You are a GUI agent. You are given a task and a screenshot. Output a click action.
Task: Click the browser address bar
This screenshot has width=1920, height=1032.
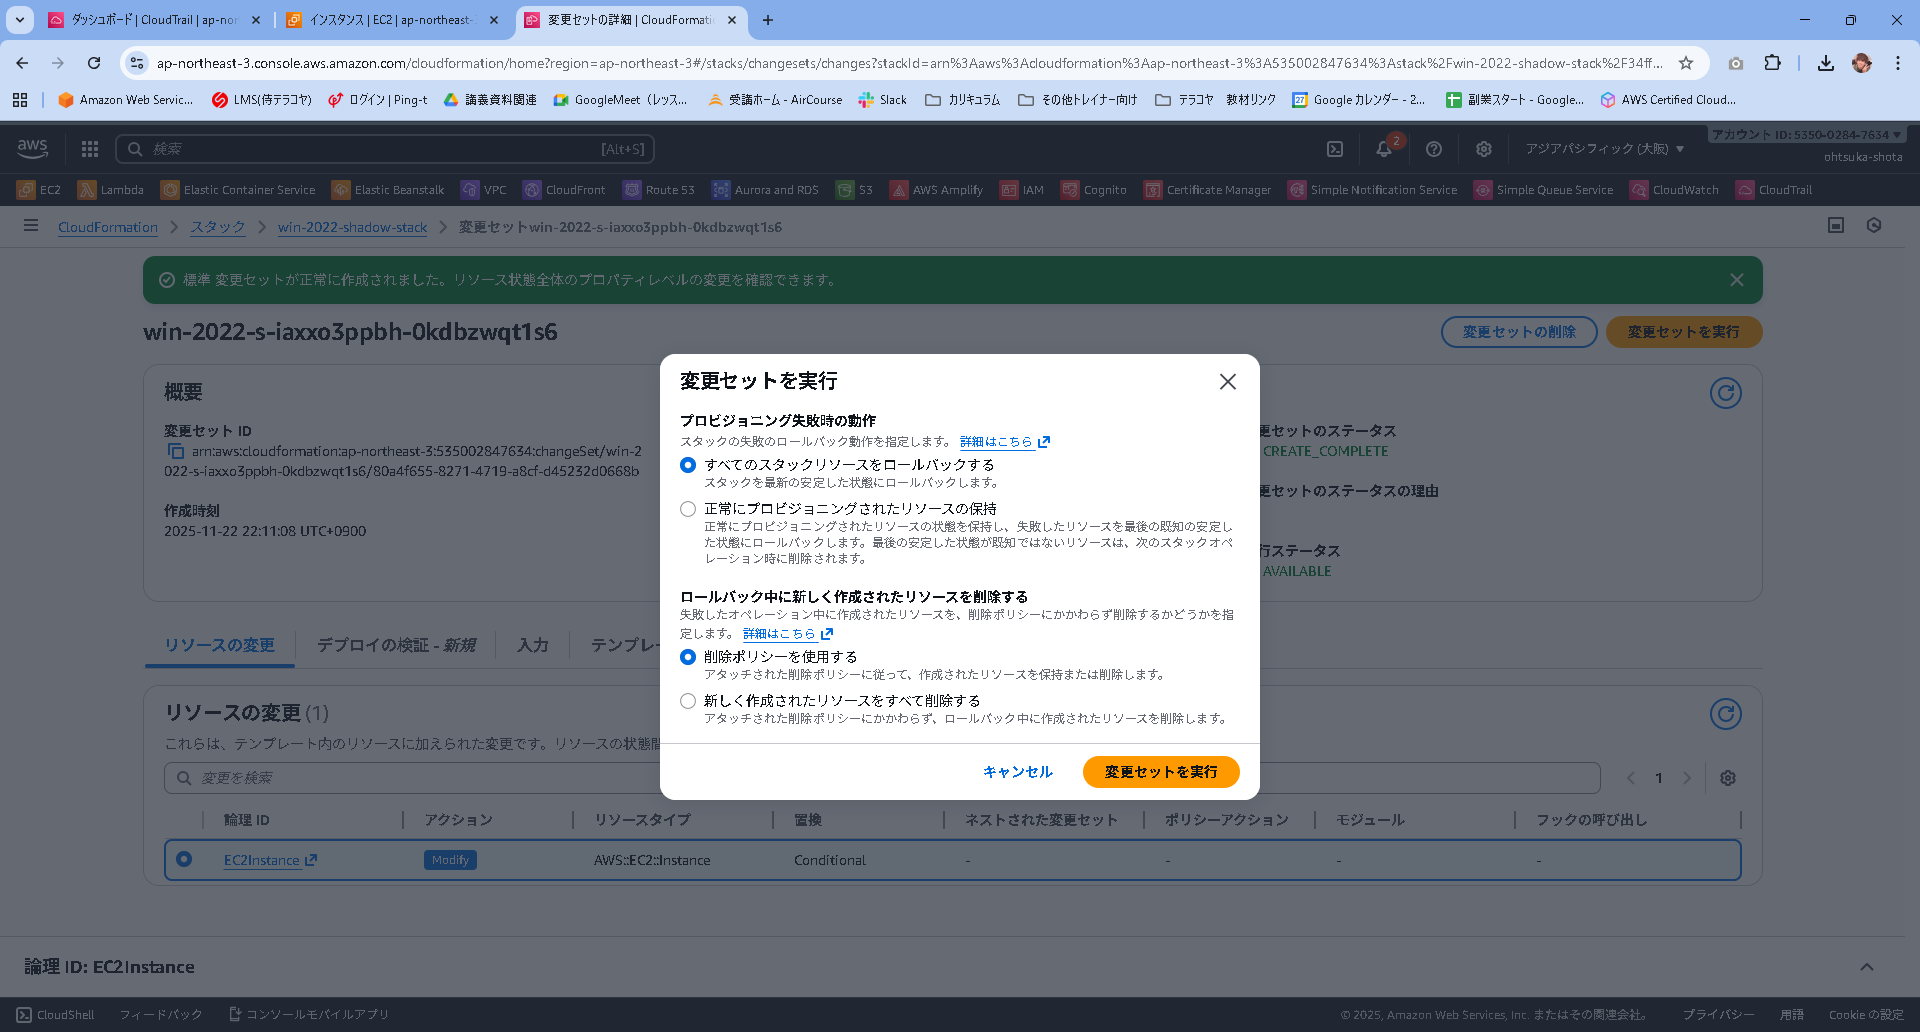point(908,63)
